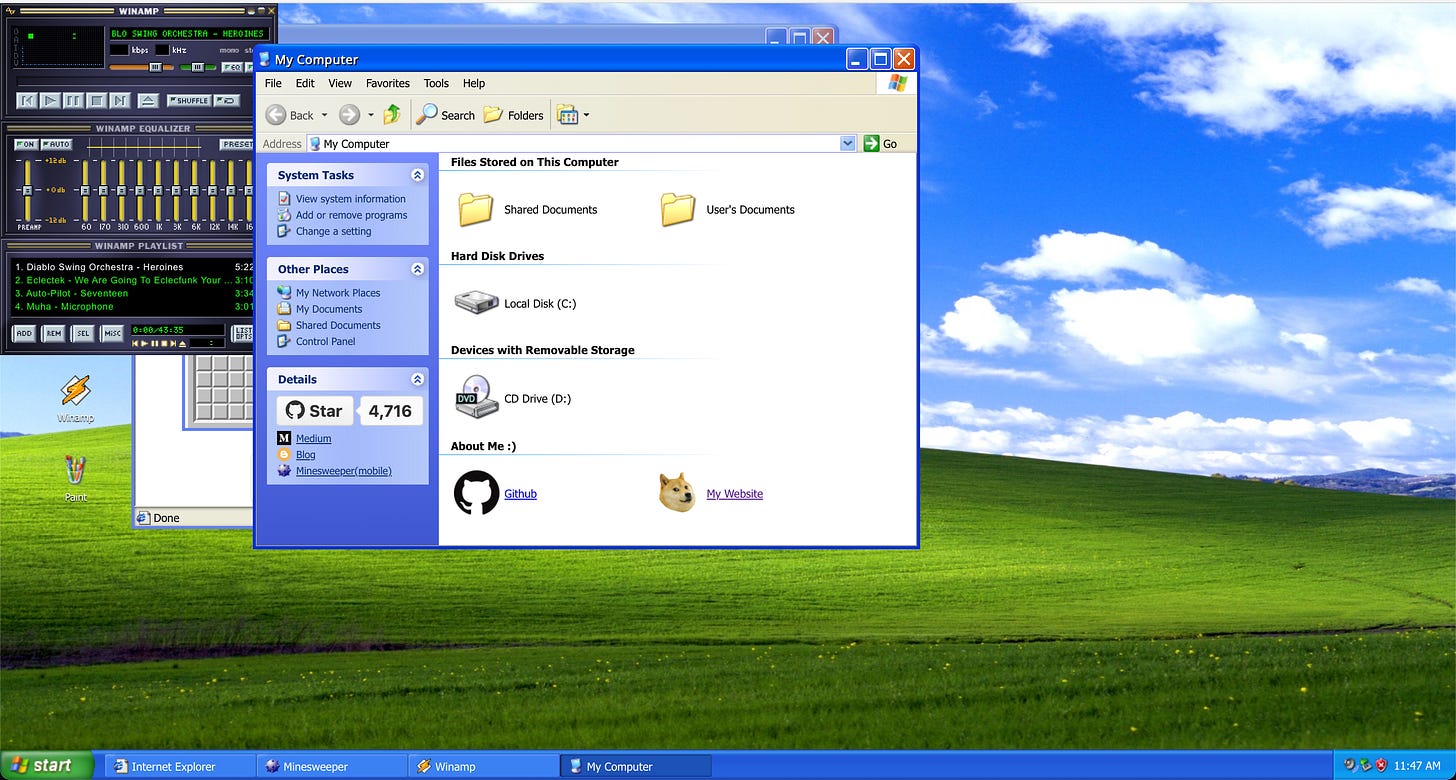Image resolution: width=1456 pixels, height=780 pixels.
Task: Click SEL in the Winamp Playlist
Action: point(82,333)
